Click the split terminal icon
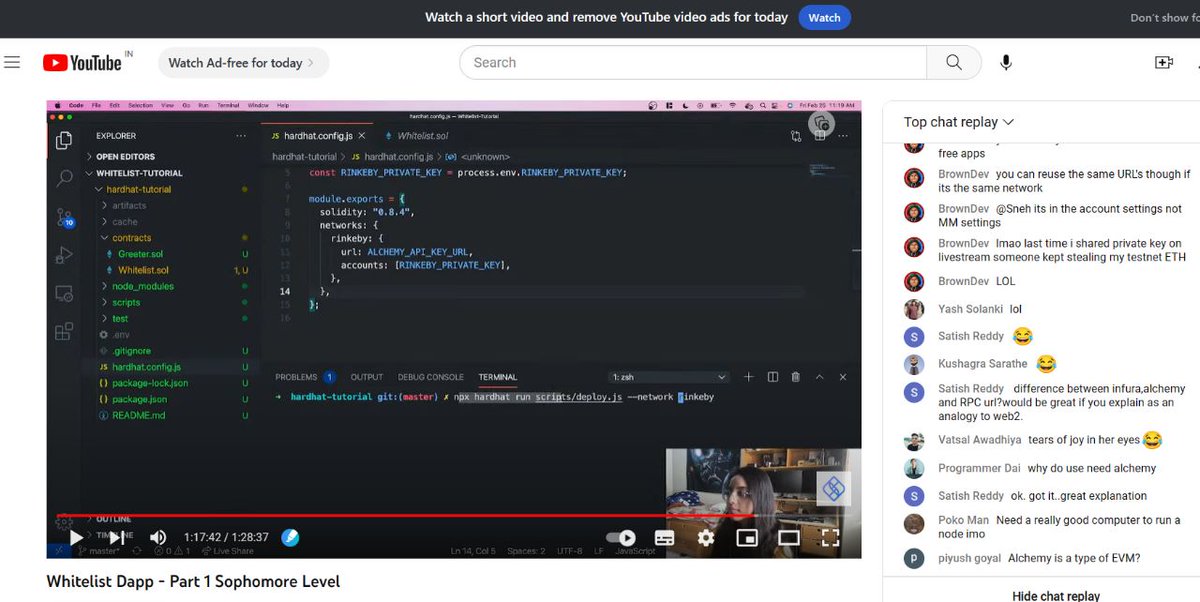The width and height of the screenshot is (1200, 602). click(x=773, y=377)
